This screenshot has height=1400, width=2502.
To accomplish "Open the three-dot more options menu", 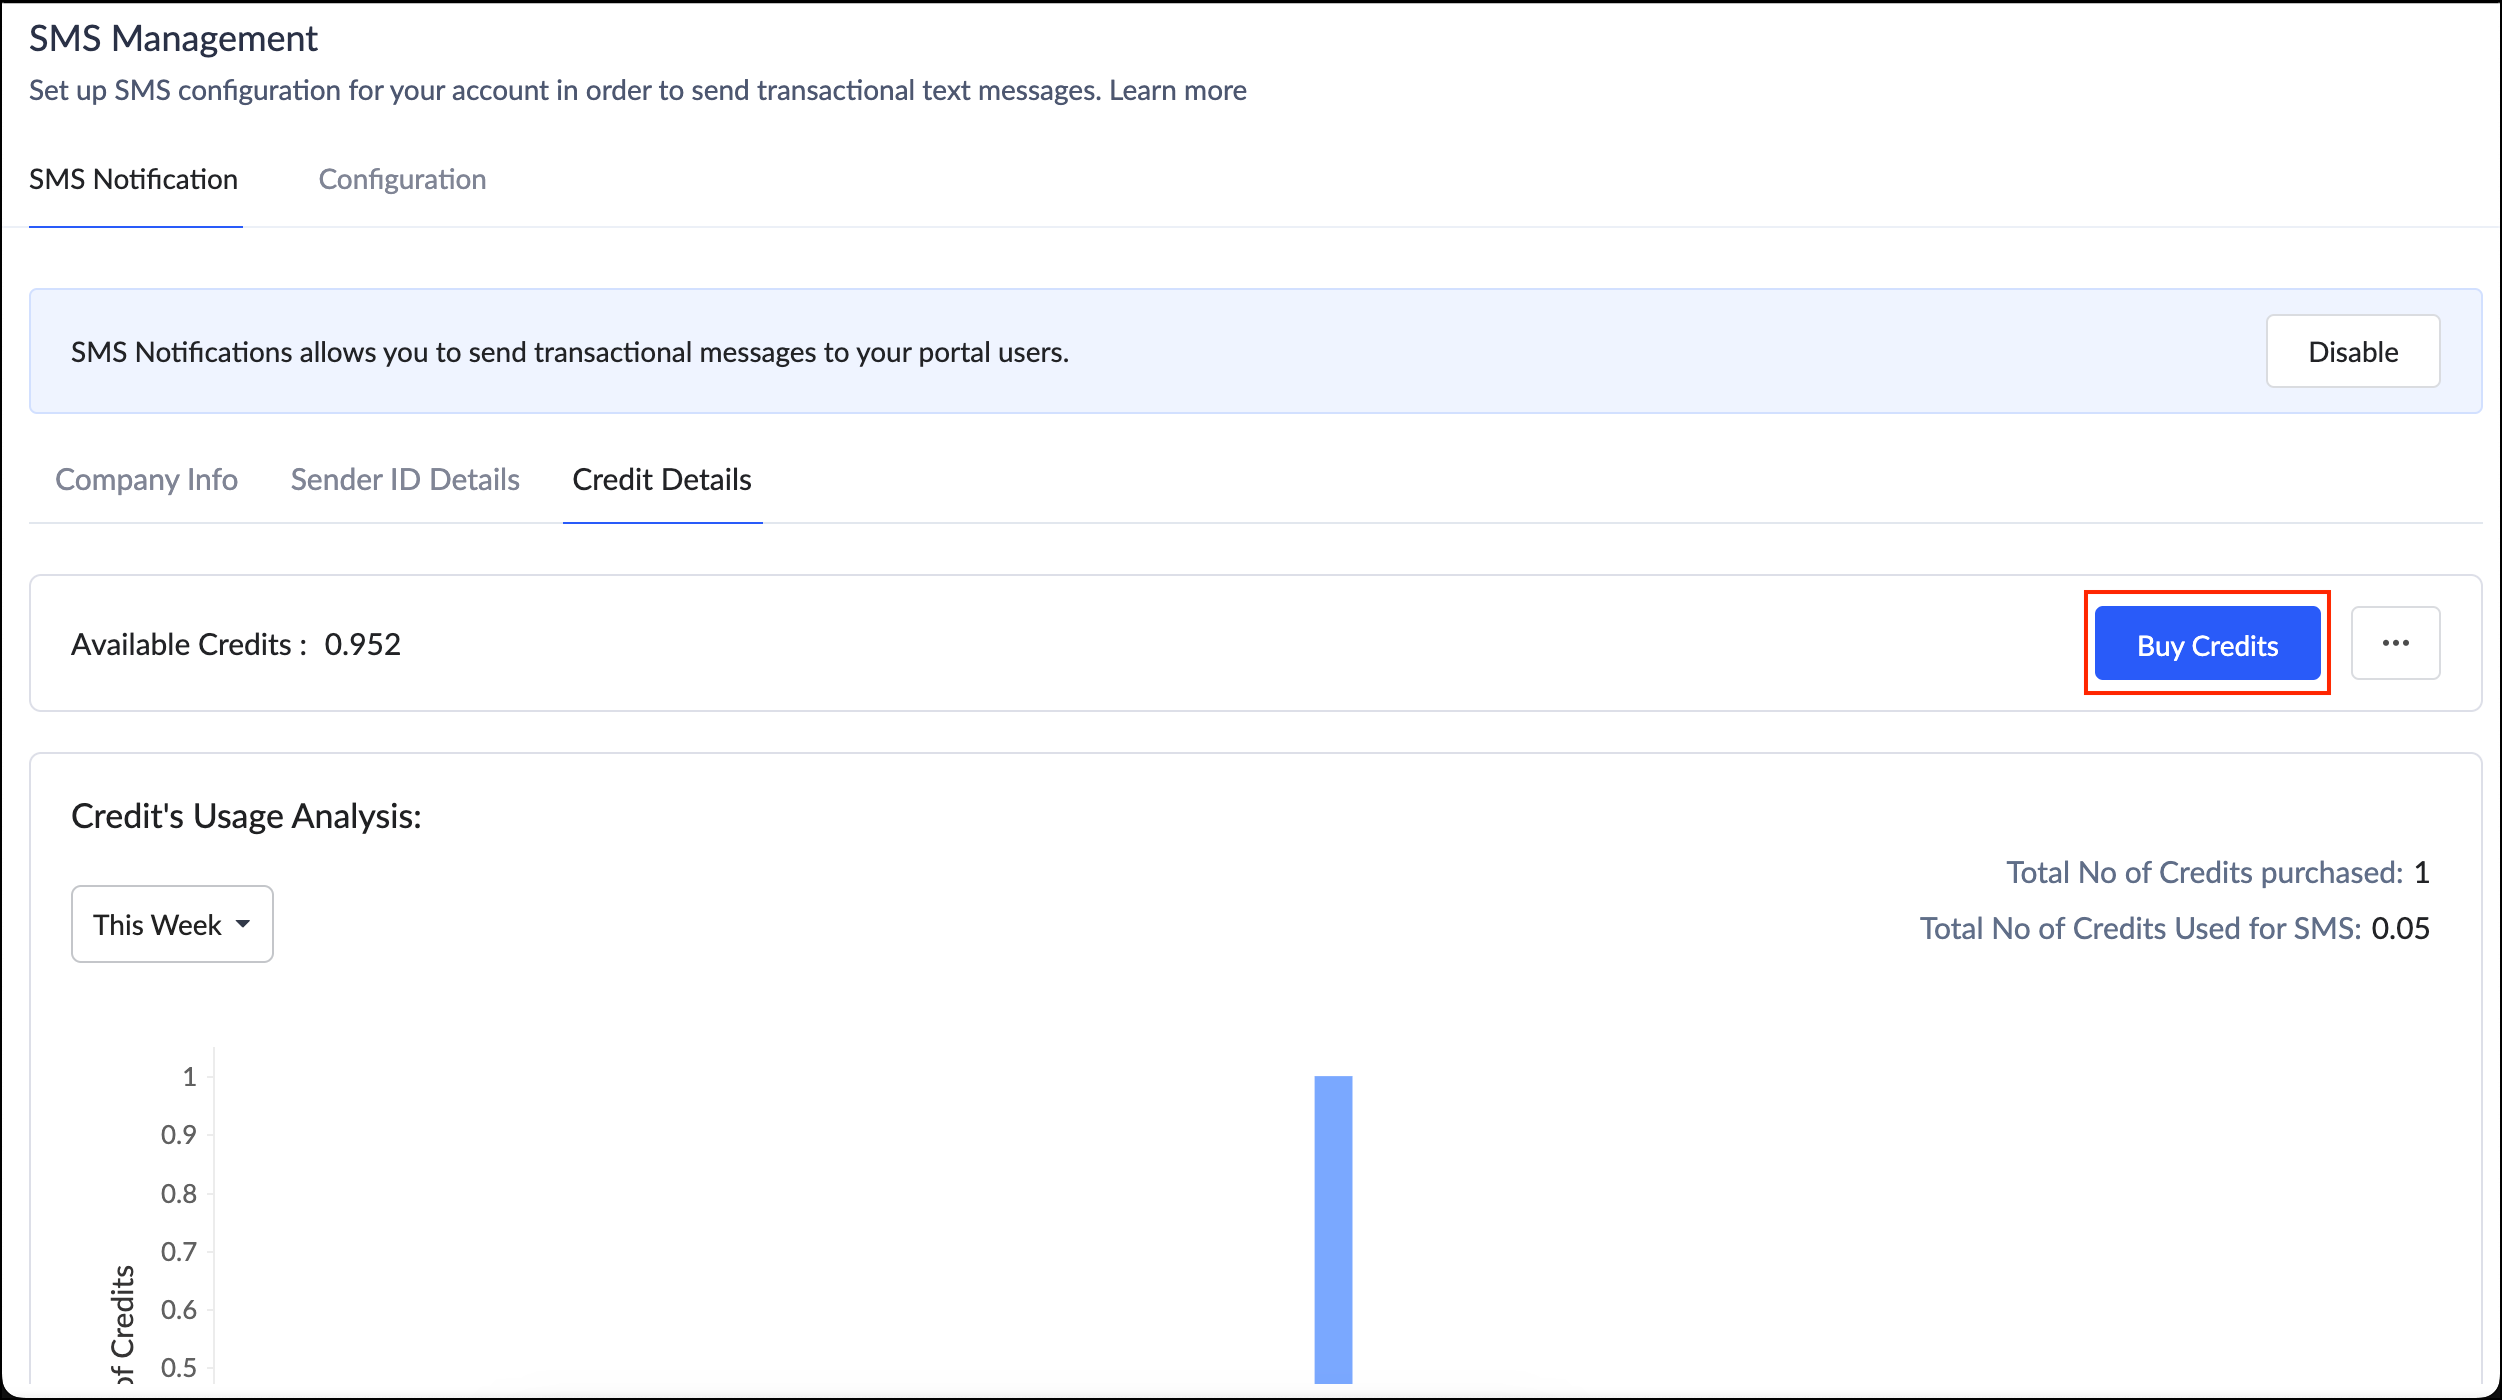I will pos(2394,643).
